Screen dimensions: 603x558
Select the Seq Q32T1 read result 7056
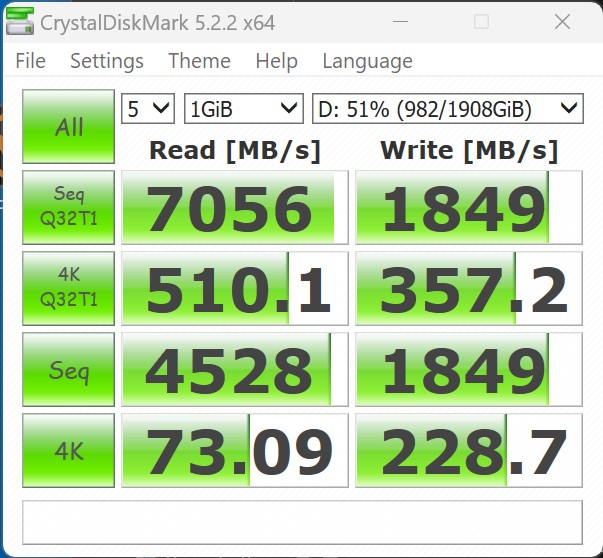tap(235, 208)
